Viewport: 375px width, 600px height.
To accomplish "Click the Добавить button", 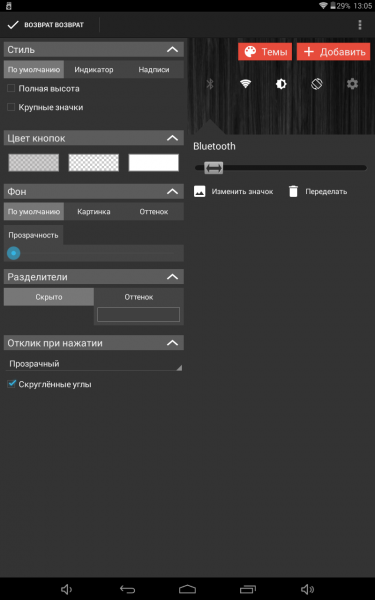I will click(x=333, y=52).
